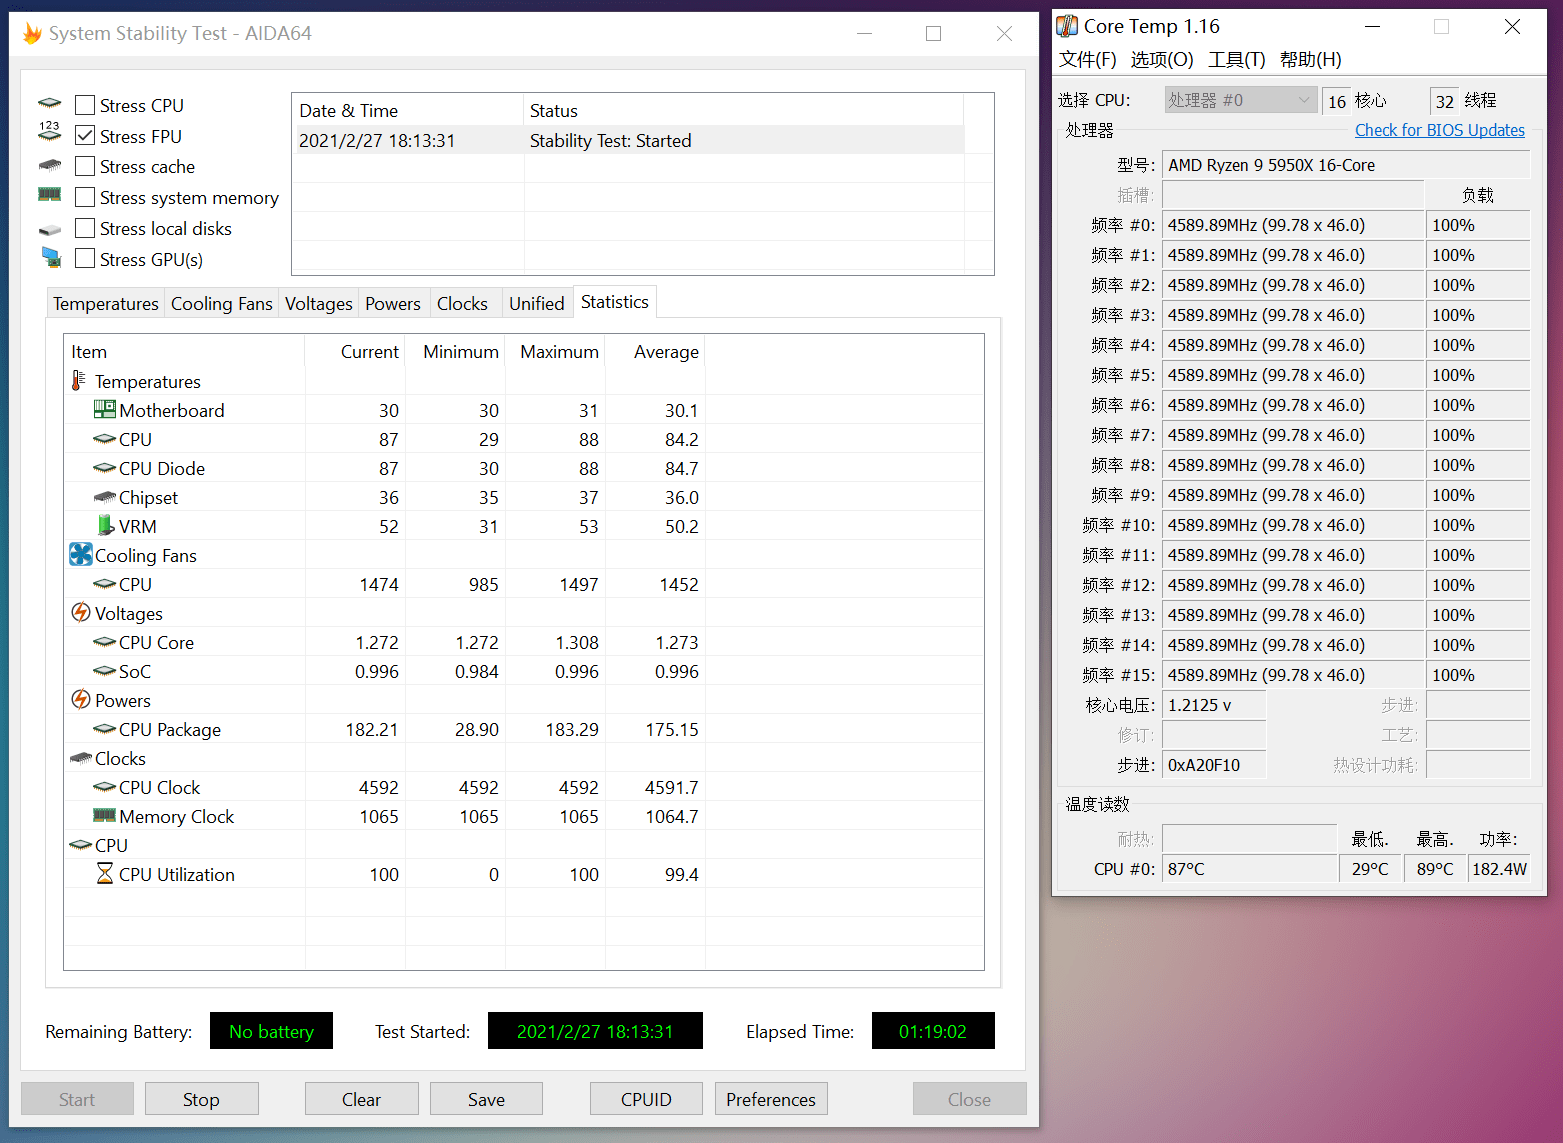
Task: Click the RAM icon beside Stress system memory
Action: coord(50,194)
